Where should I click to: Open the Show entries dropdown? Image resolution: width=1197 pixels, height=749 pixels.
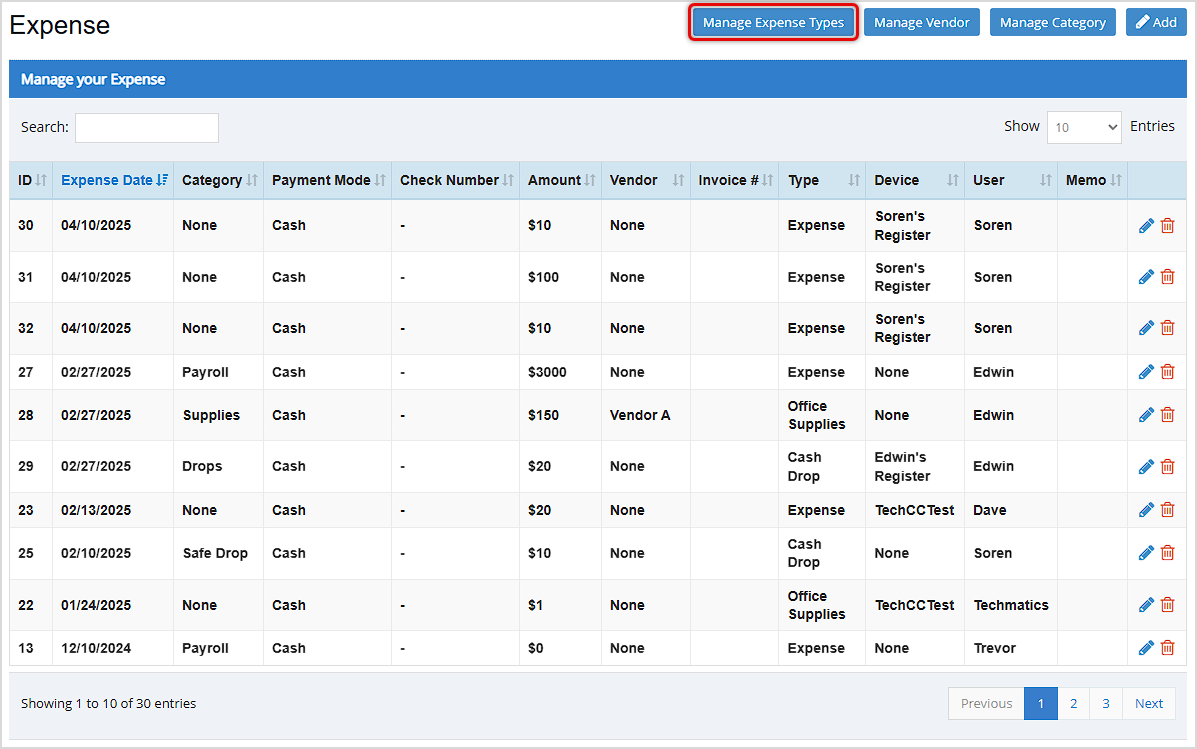coord(1084,127)
